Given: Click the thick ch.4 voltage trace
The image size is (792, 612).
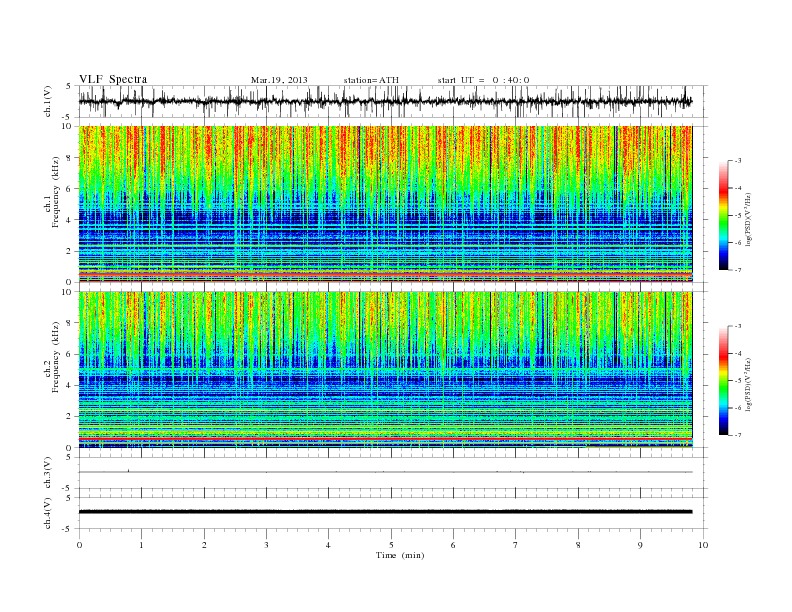Looking at the screenshot, I should (385, 512).
